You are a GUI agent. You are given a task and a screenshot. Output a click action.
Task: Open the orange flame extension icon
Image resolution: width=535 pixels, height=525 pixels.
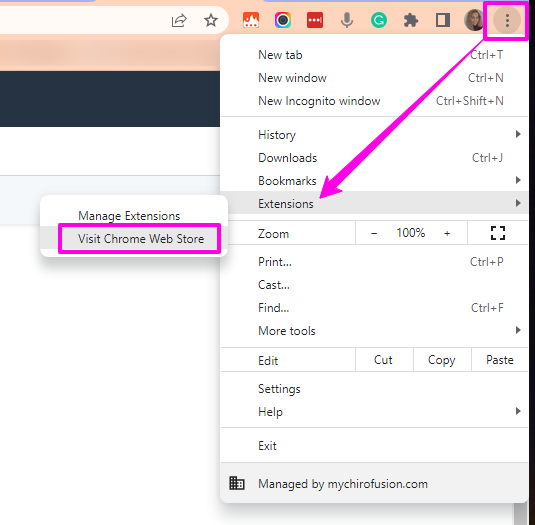pyautogui.click(x=251, y=20)
